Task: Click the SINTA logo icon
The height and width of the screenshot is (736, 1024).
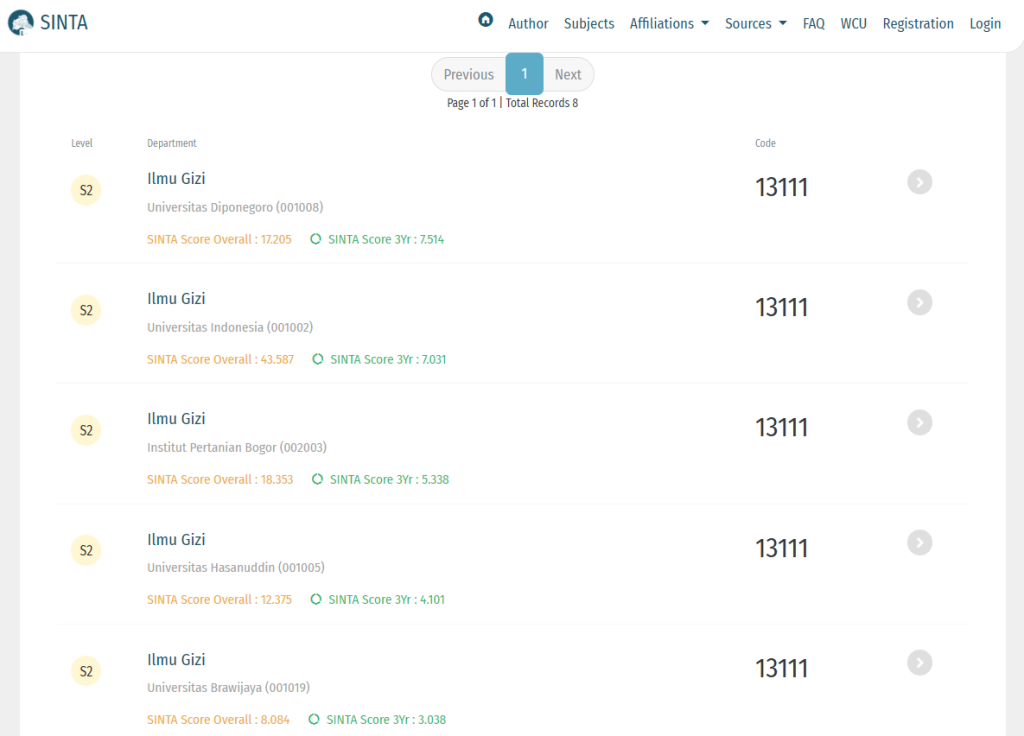Action: (x=21, y=22)
